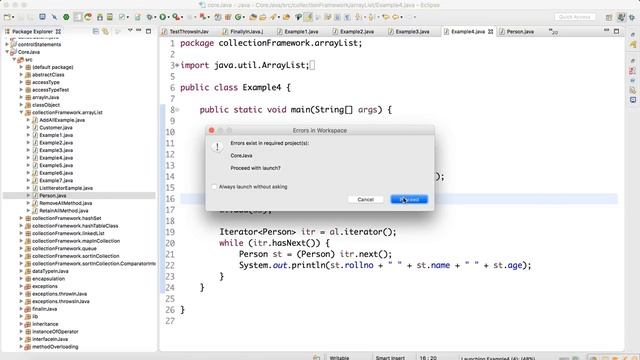Maximize the editor area
This screenshot has width=640, height=360.
pos(616,31)
